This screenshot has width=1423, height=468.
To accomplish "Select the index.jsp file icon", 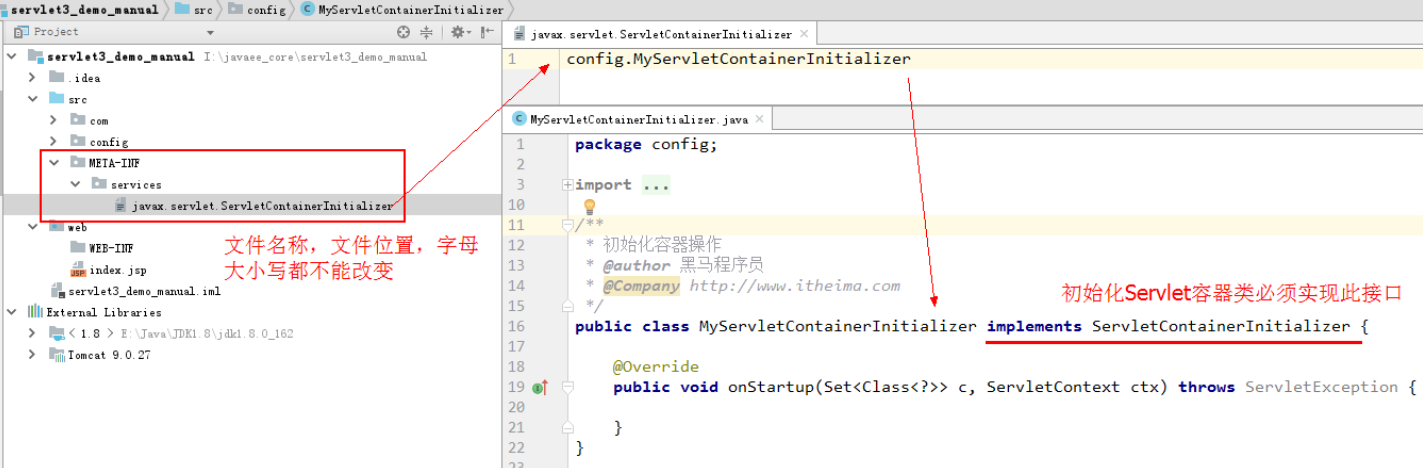I will click(78, 270).
